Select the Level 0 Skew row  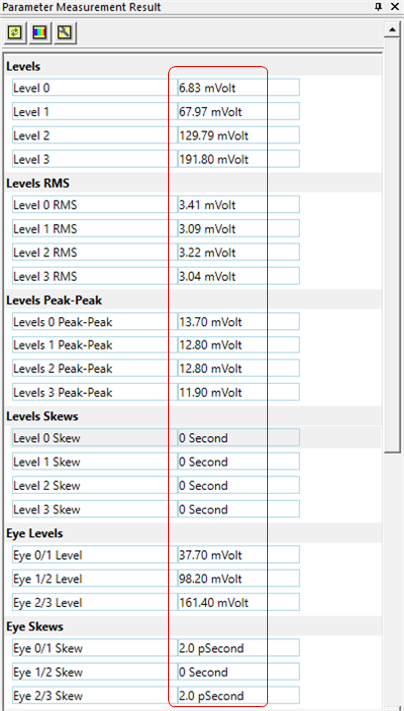(x=156, y=438)
